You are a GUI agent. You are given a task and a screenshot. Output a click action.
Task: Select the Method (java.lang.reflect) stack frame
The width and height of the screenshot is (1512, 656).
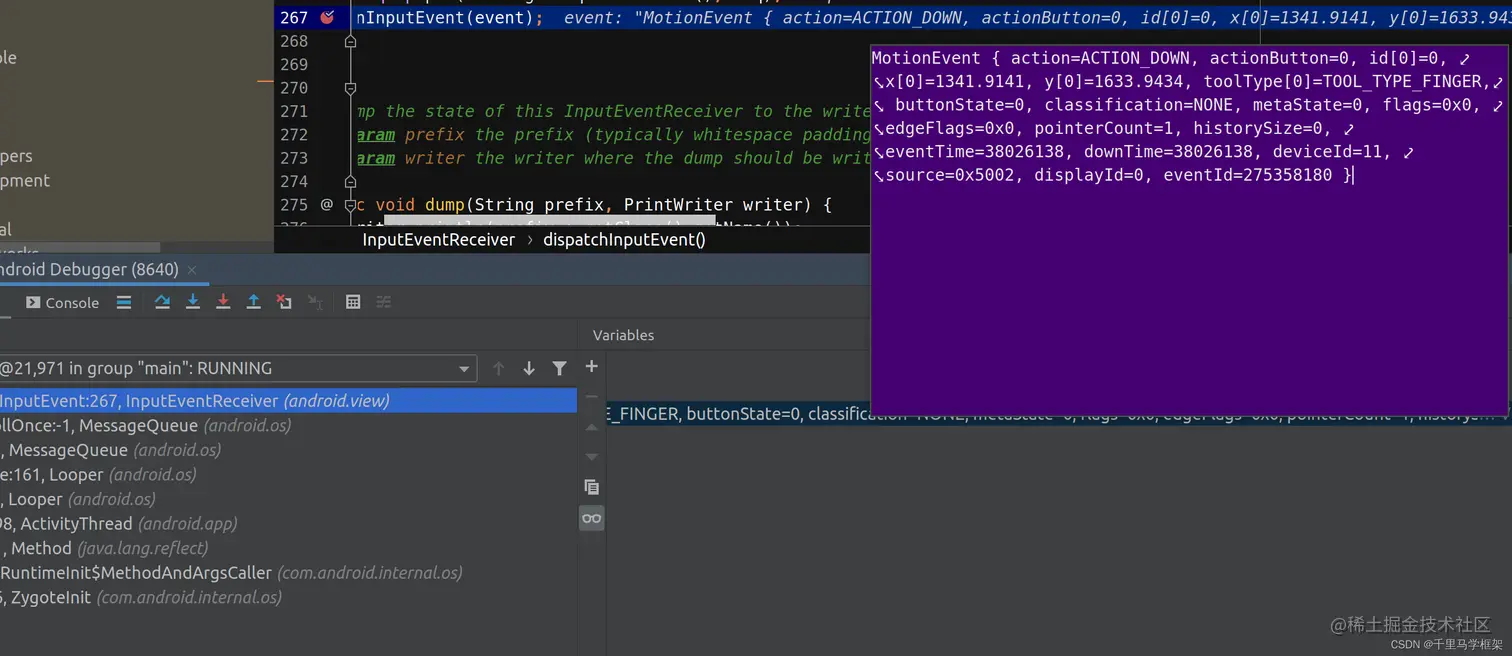[288, 548]
